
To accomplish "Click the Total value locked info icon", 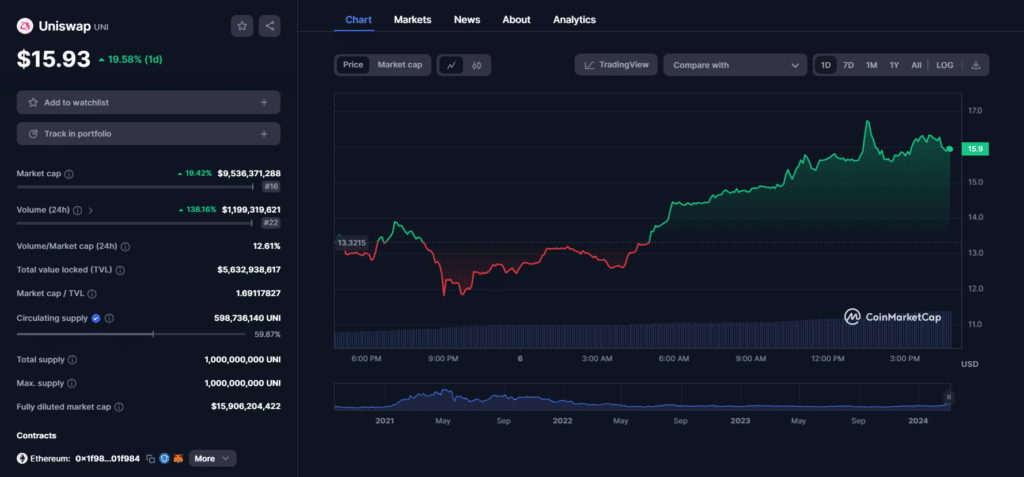I will (121, 270).
